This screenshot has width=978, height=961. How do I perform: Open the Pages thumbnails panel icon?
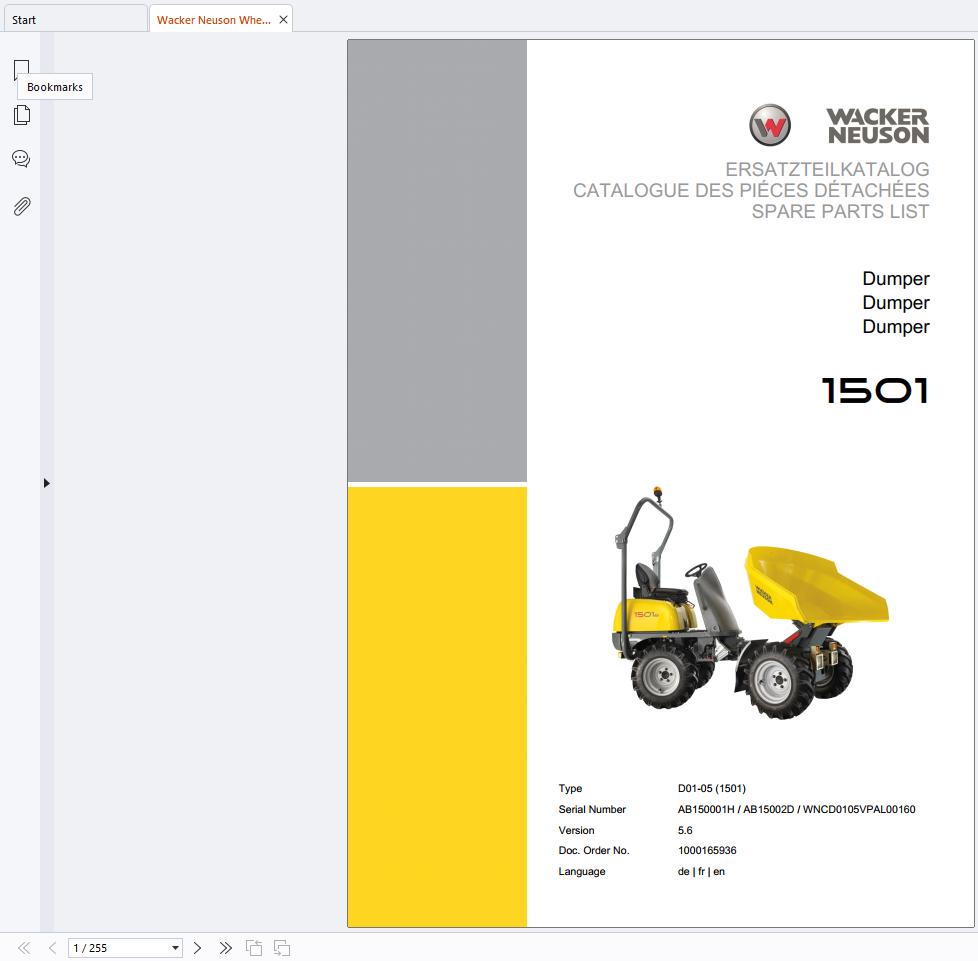coord(21,115)
